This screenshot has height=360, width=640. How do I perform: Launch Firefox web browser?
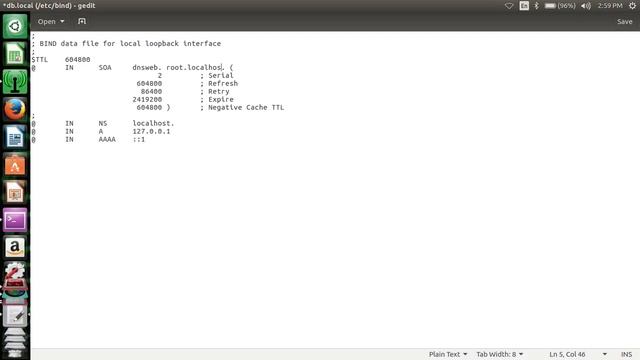pos(15,109)
